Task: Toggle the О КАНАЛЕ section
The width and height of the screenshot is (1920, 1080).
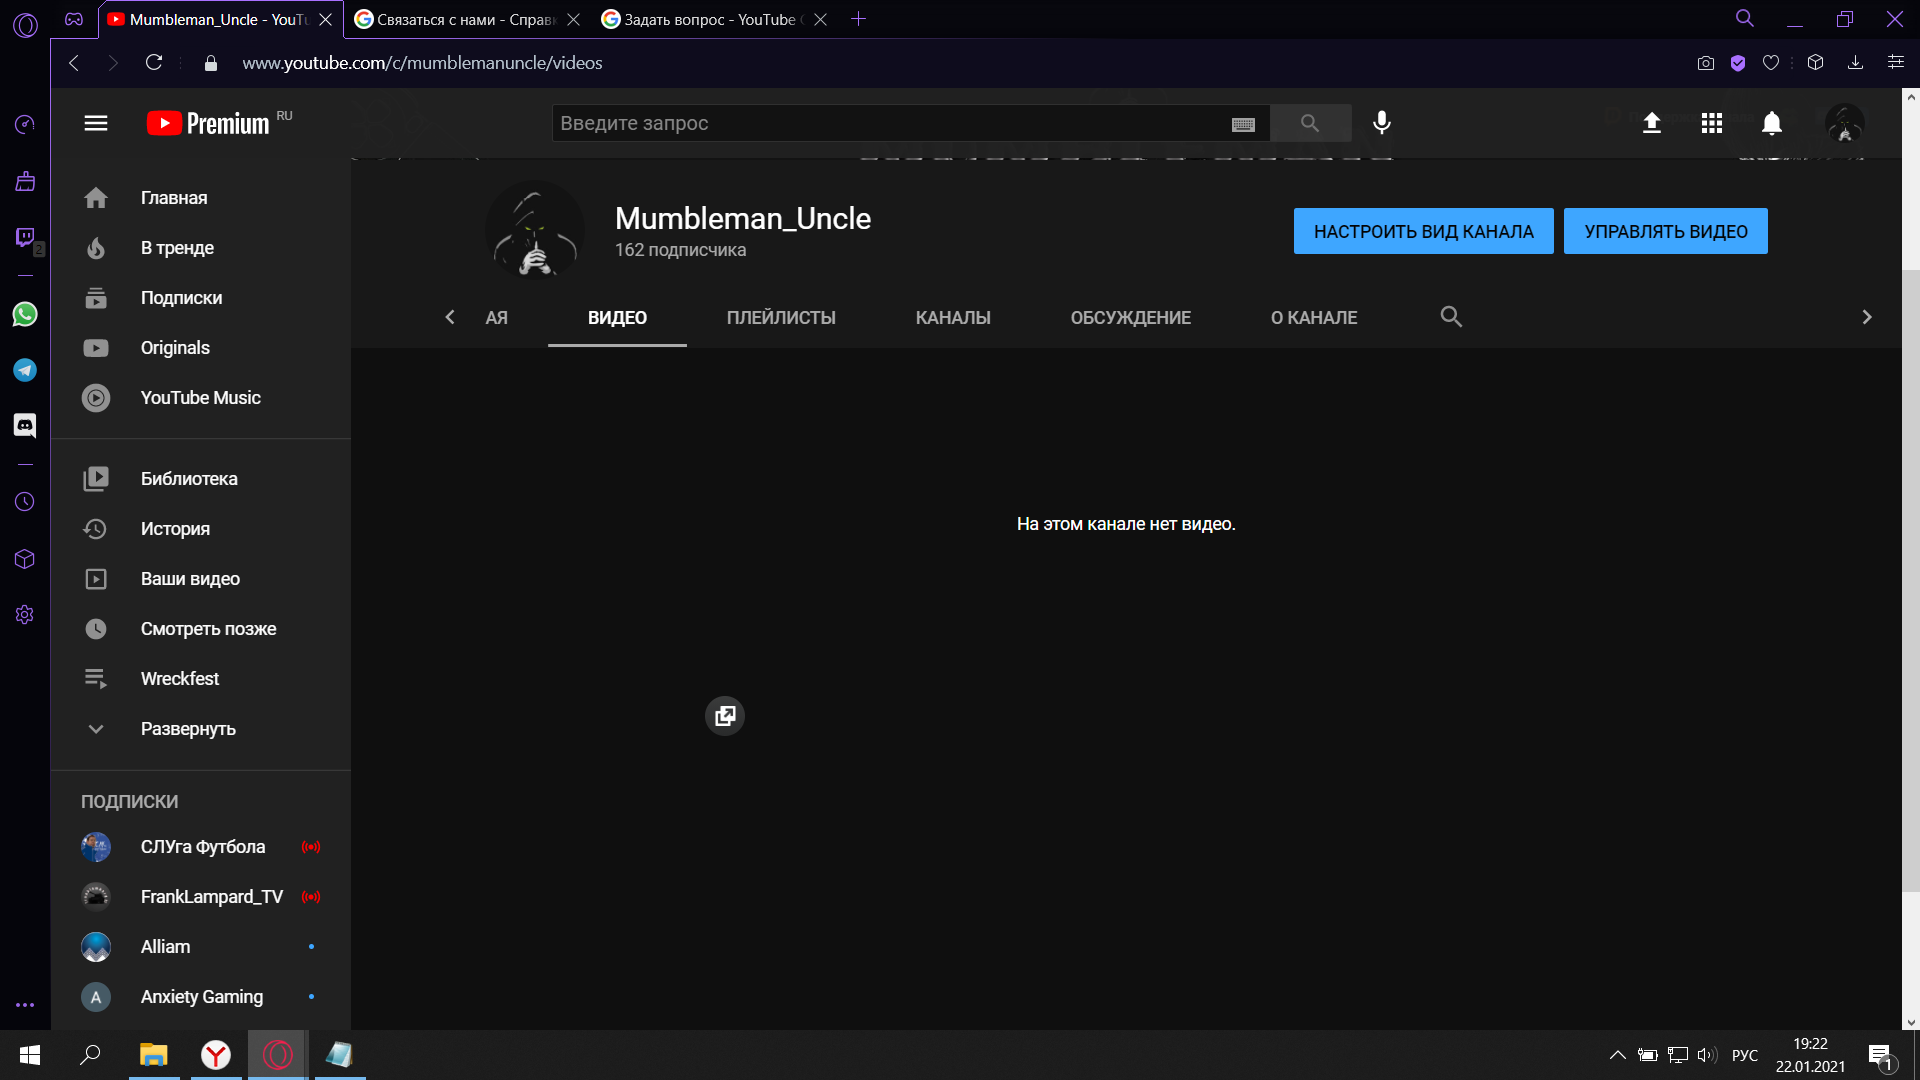Action: point(1313,316)
